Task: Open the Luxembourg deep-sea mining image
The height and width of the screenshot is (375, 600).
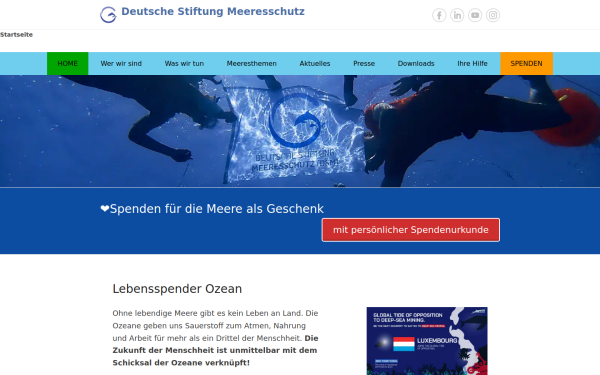Action: (427, 341)
